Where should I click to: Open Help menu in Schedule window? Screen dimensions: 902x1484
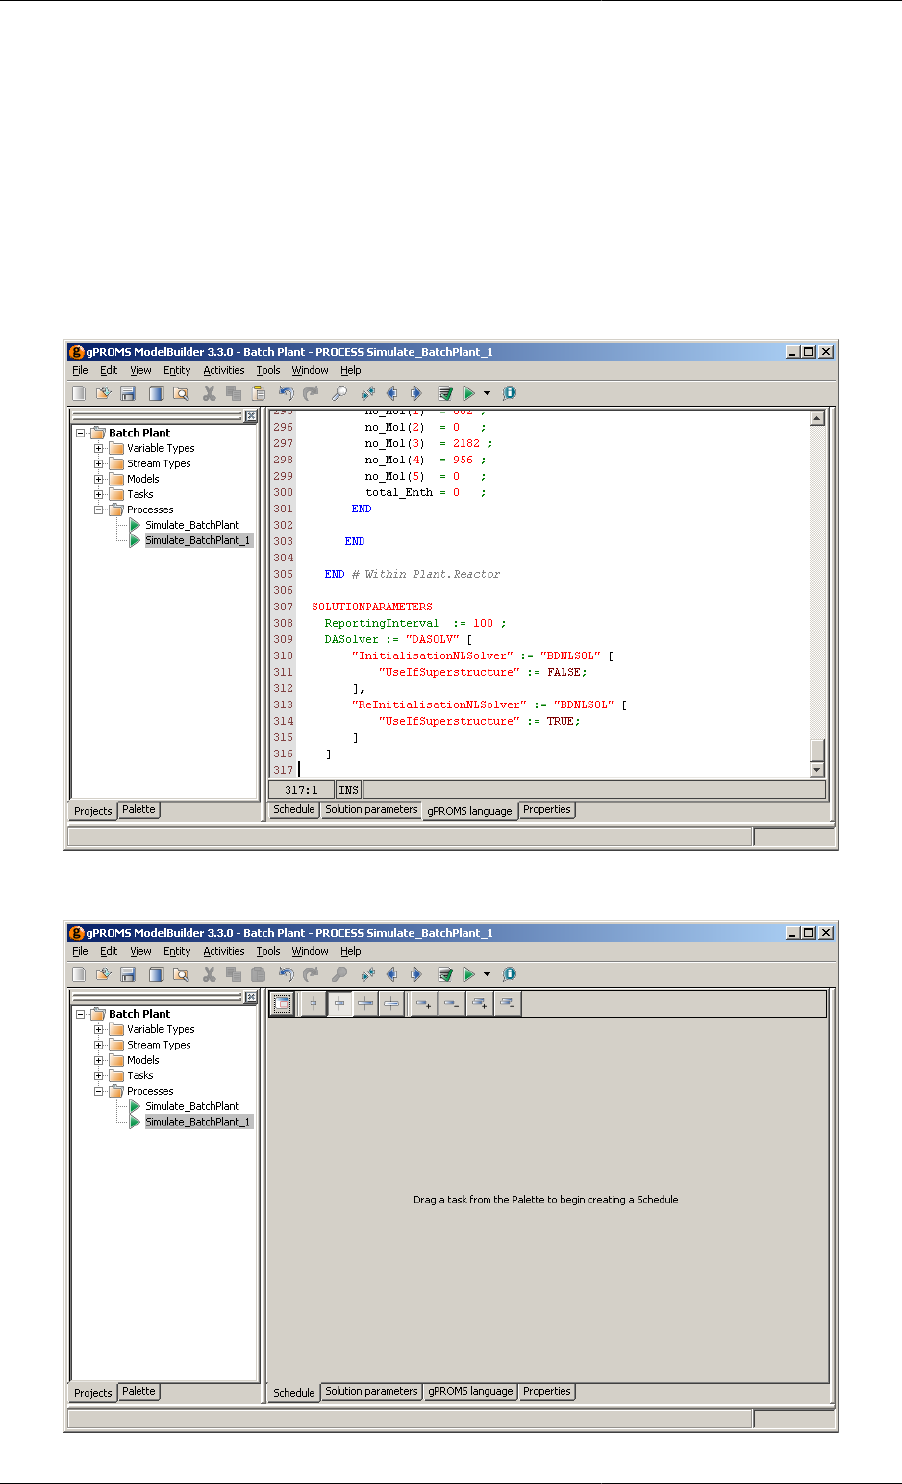pos(351,951)
